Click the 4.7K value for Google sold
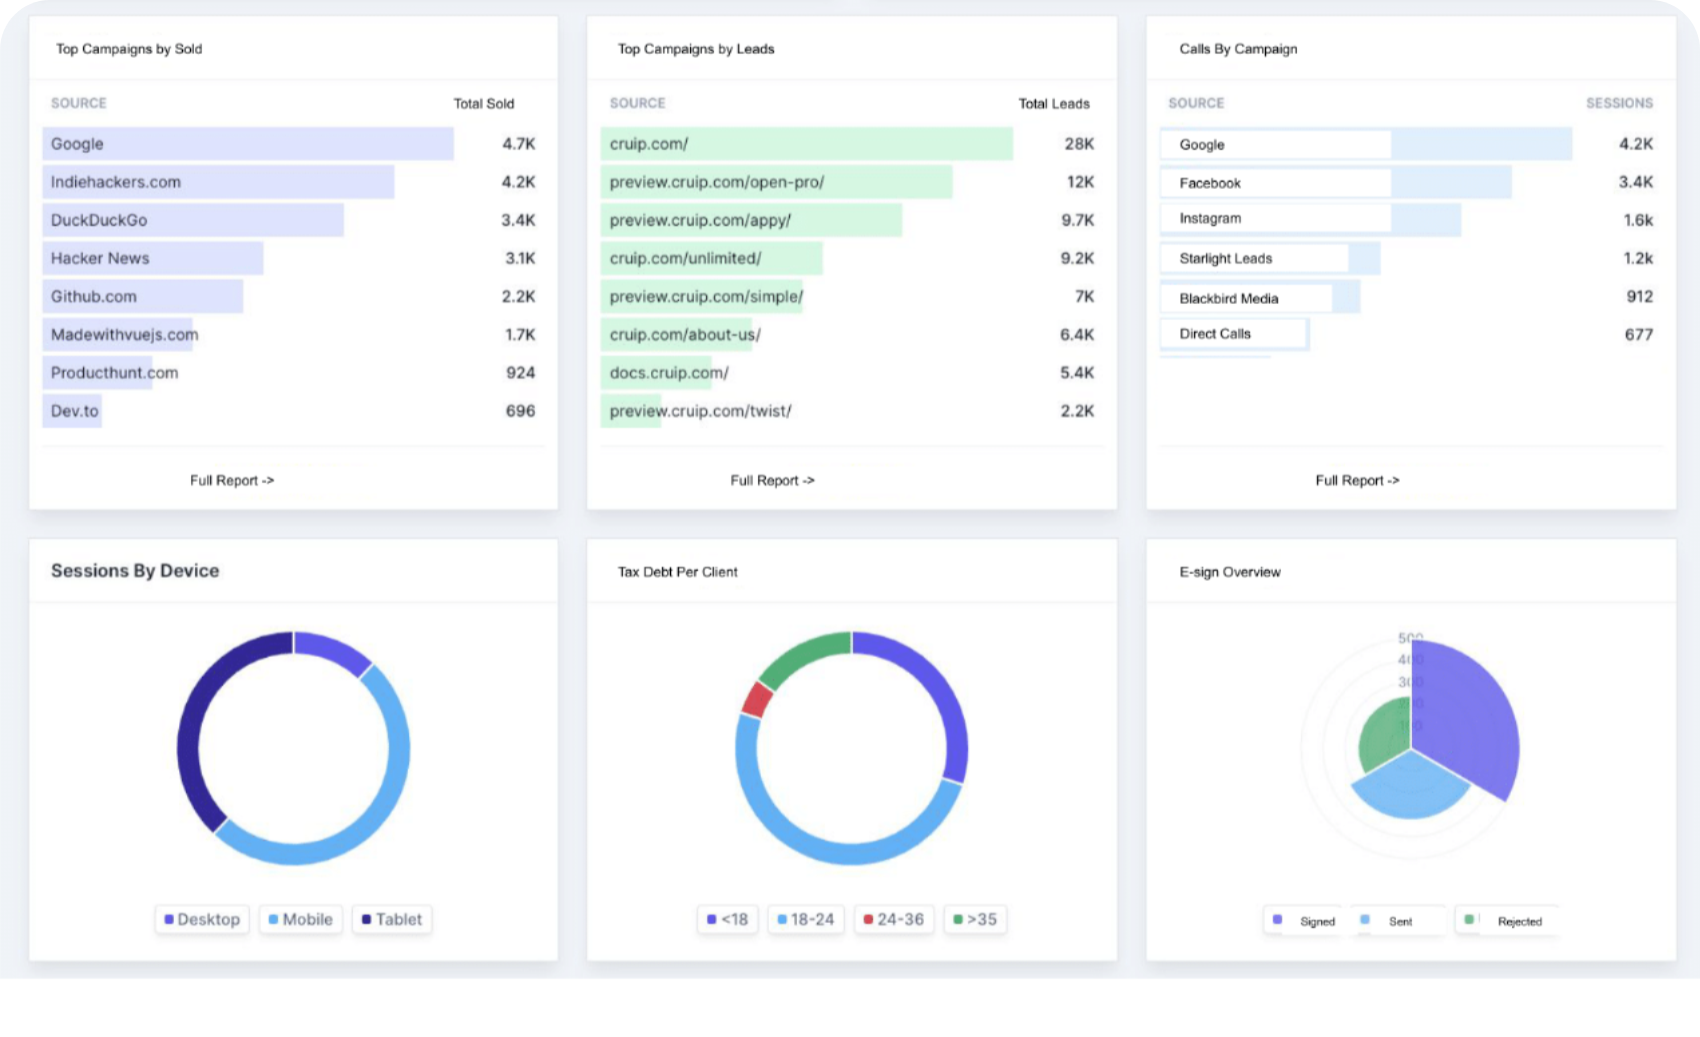Viewport: 1700px width, 1037px height. pyautogui.click(x=518, y=144)
